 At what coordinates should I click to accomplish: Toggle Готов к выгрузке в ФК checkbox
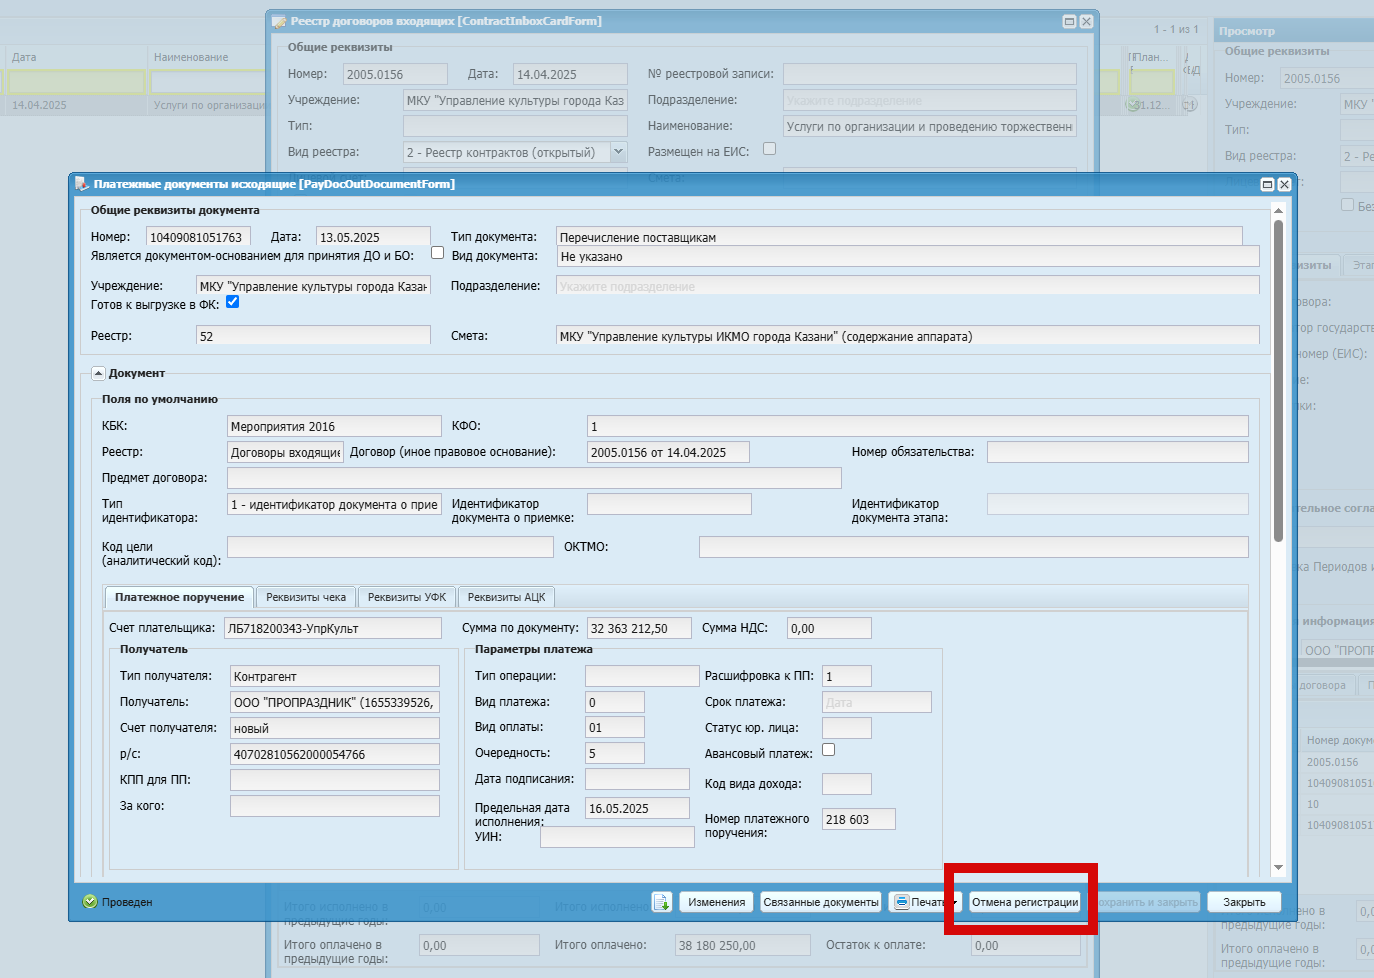[x=233, y=302]
